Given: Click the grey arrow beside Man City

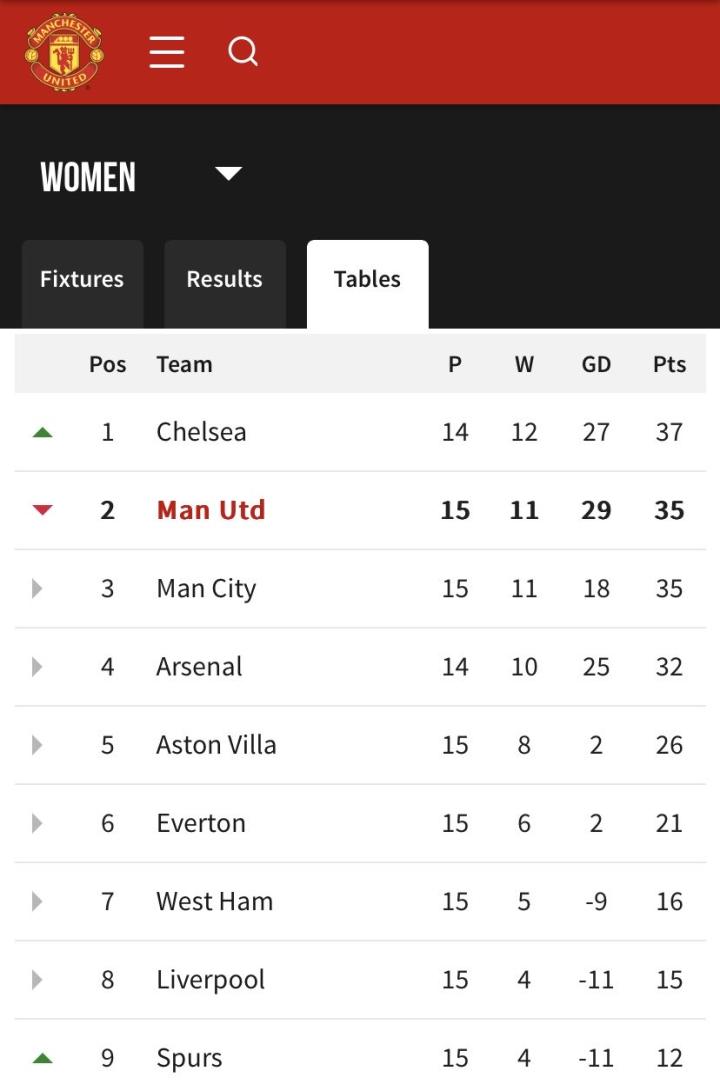Looking at the screenshot, I should [x=38, y=588].
